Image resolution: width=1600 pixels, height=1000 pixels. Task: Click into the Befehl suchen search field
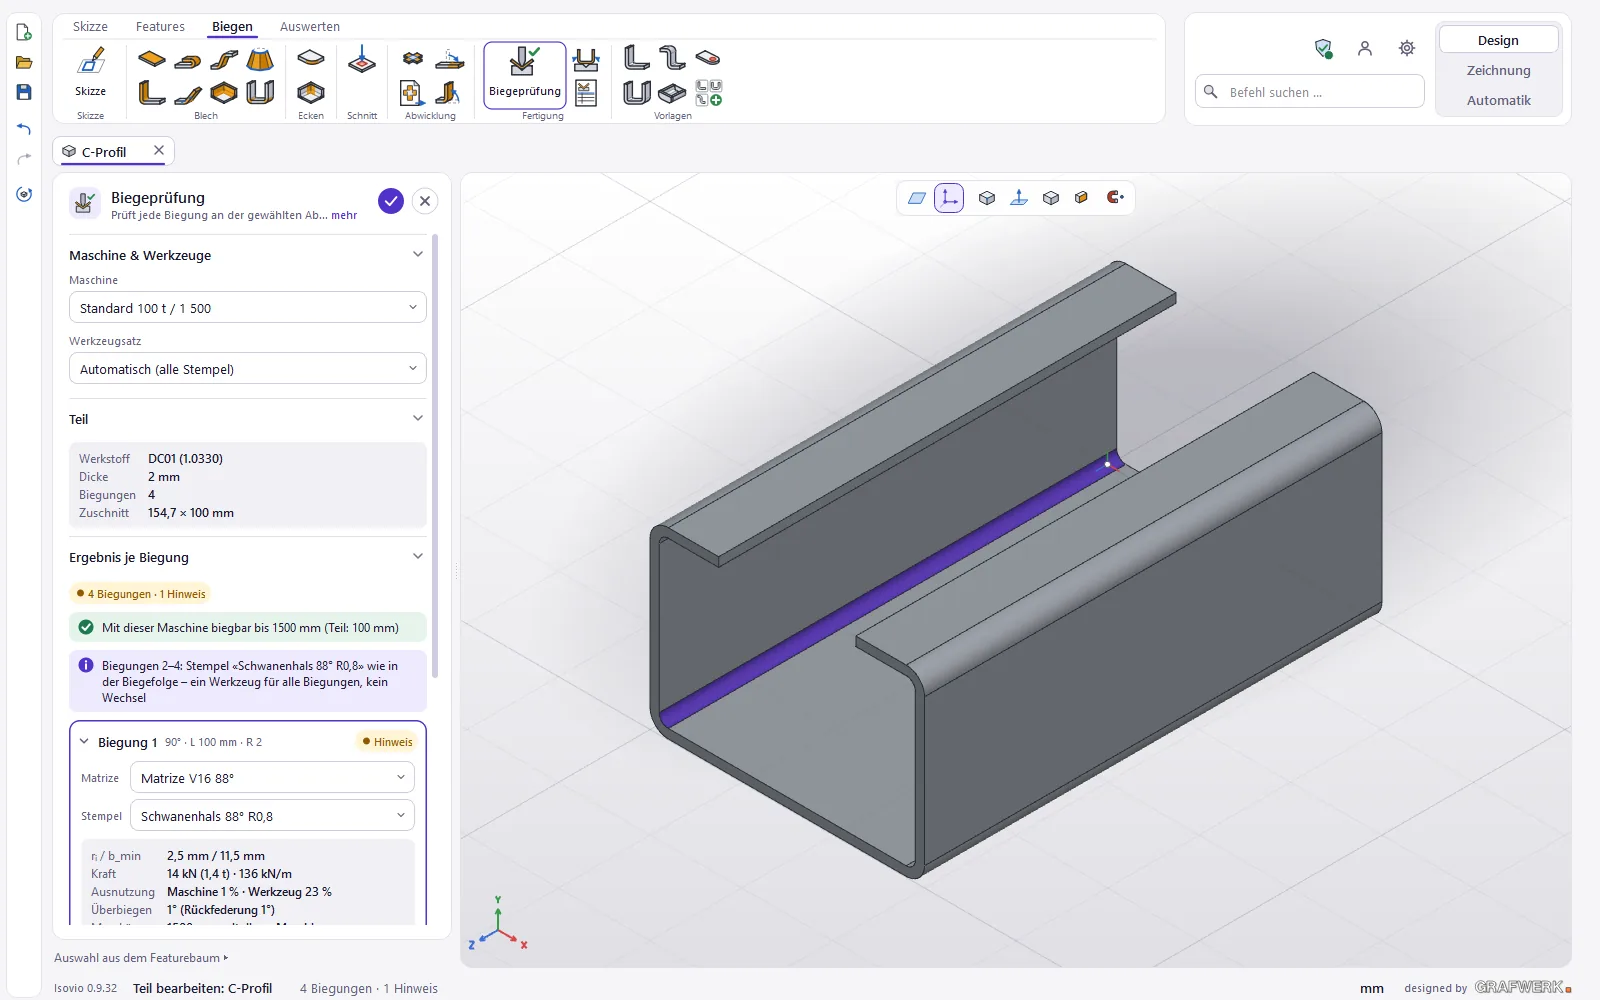[x=1310, y=92]
